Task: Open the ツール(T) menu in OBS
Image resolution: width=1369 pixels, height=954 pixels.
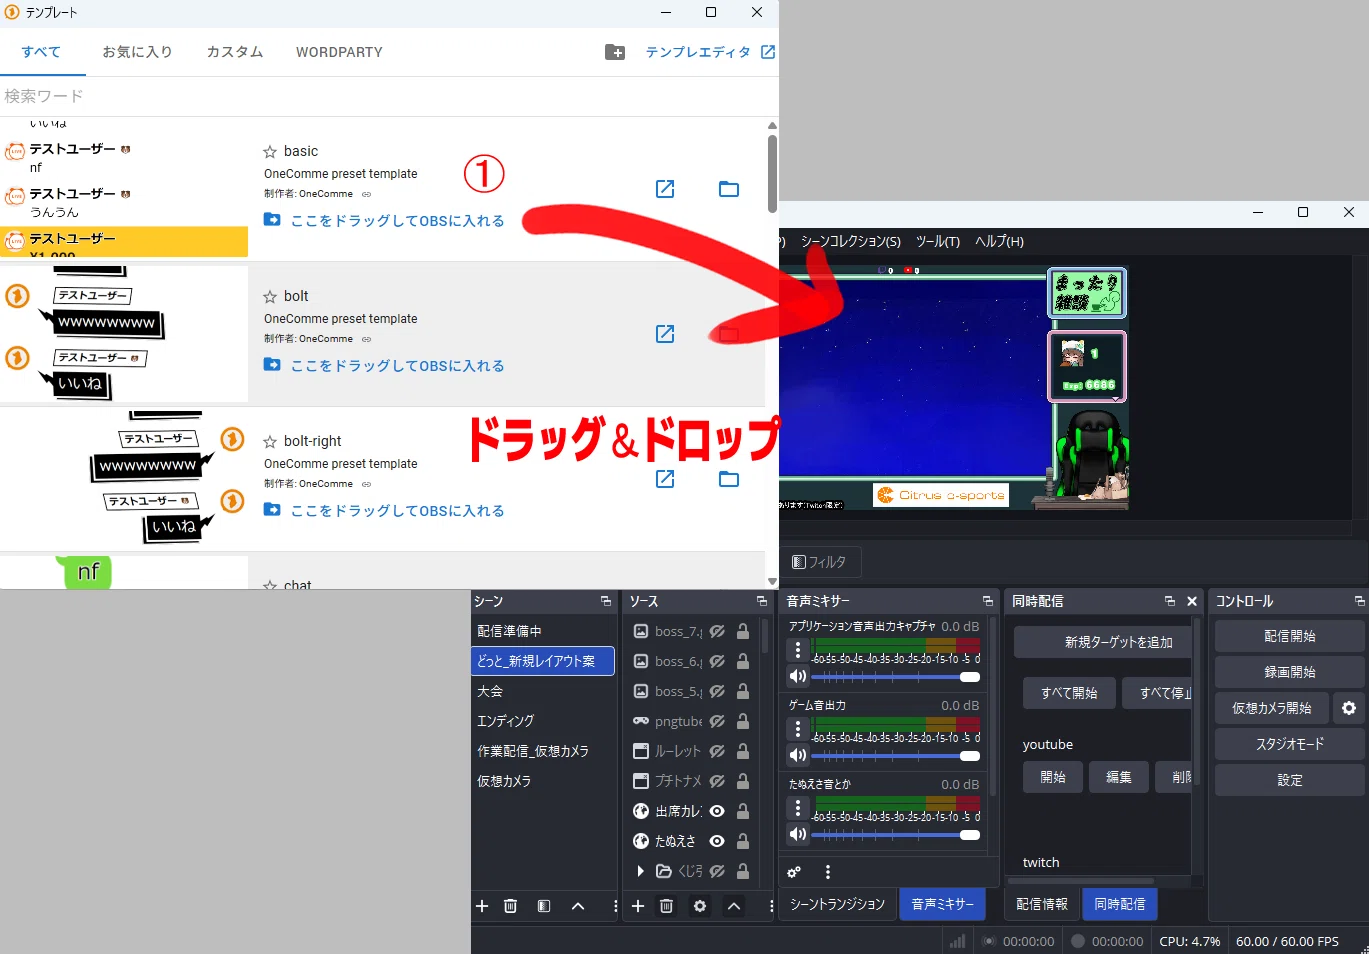Action: pyautogui.click(x=938, y=241)
